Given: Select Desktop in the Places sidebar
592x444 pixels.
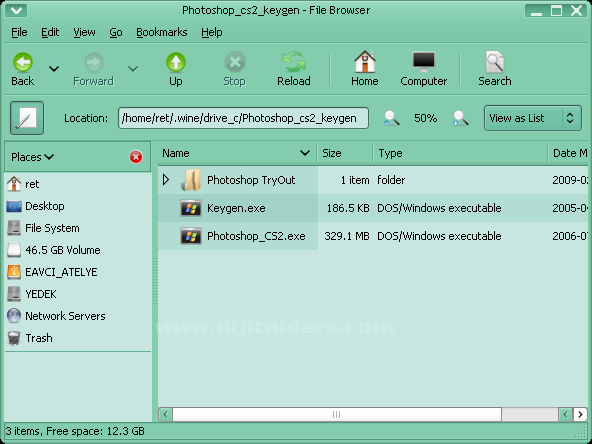Looking at the screenshot, I should tap(78, 206).
